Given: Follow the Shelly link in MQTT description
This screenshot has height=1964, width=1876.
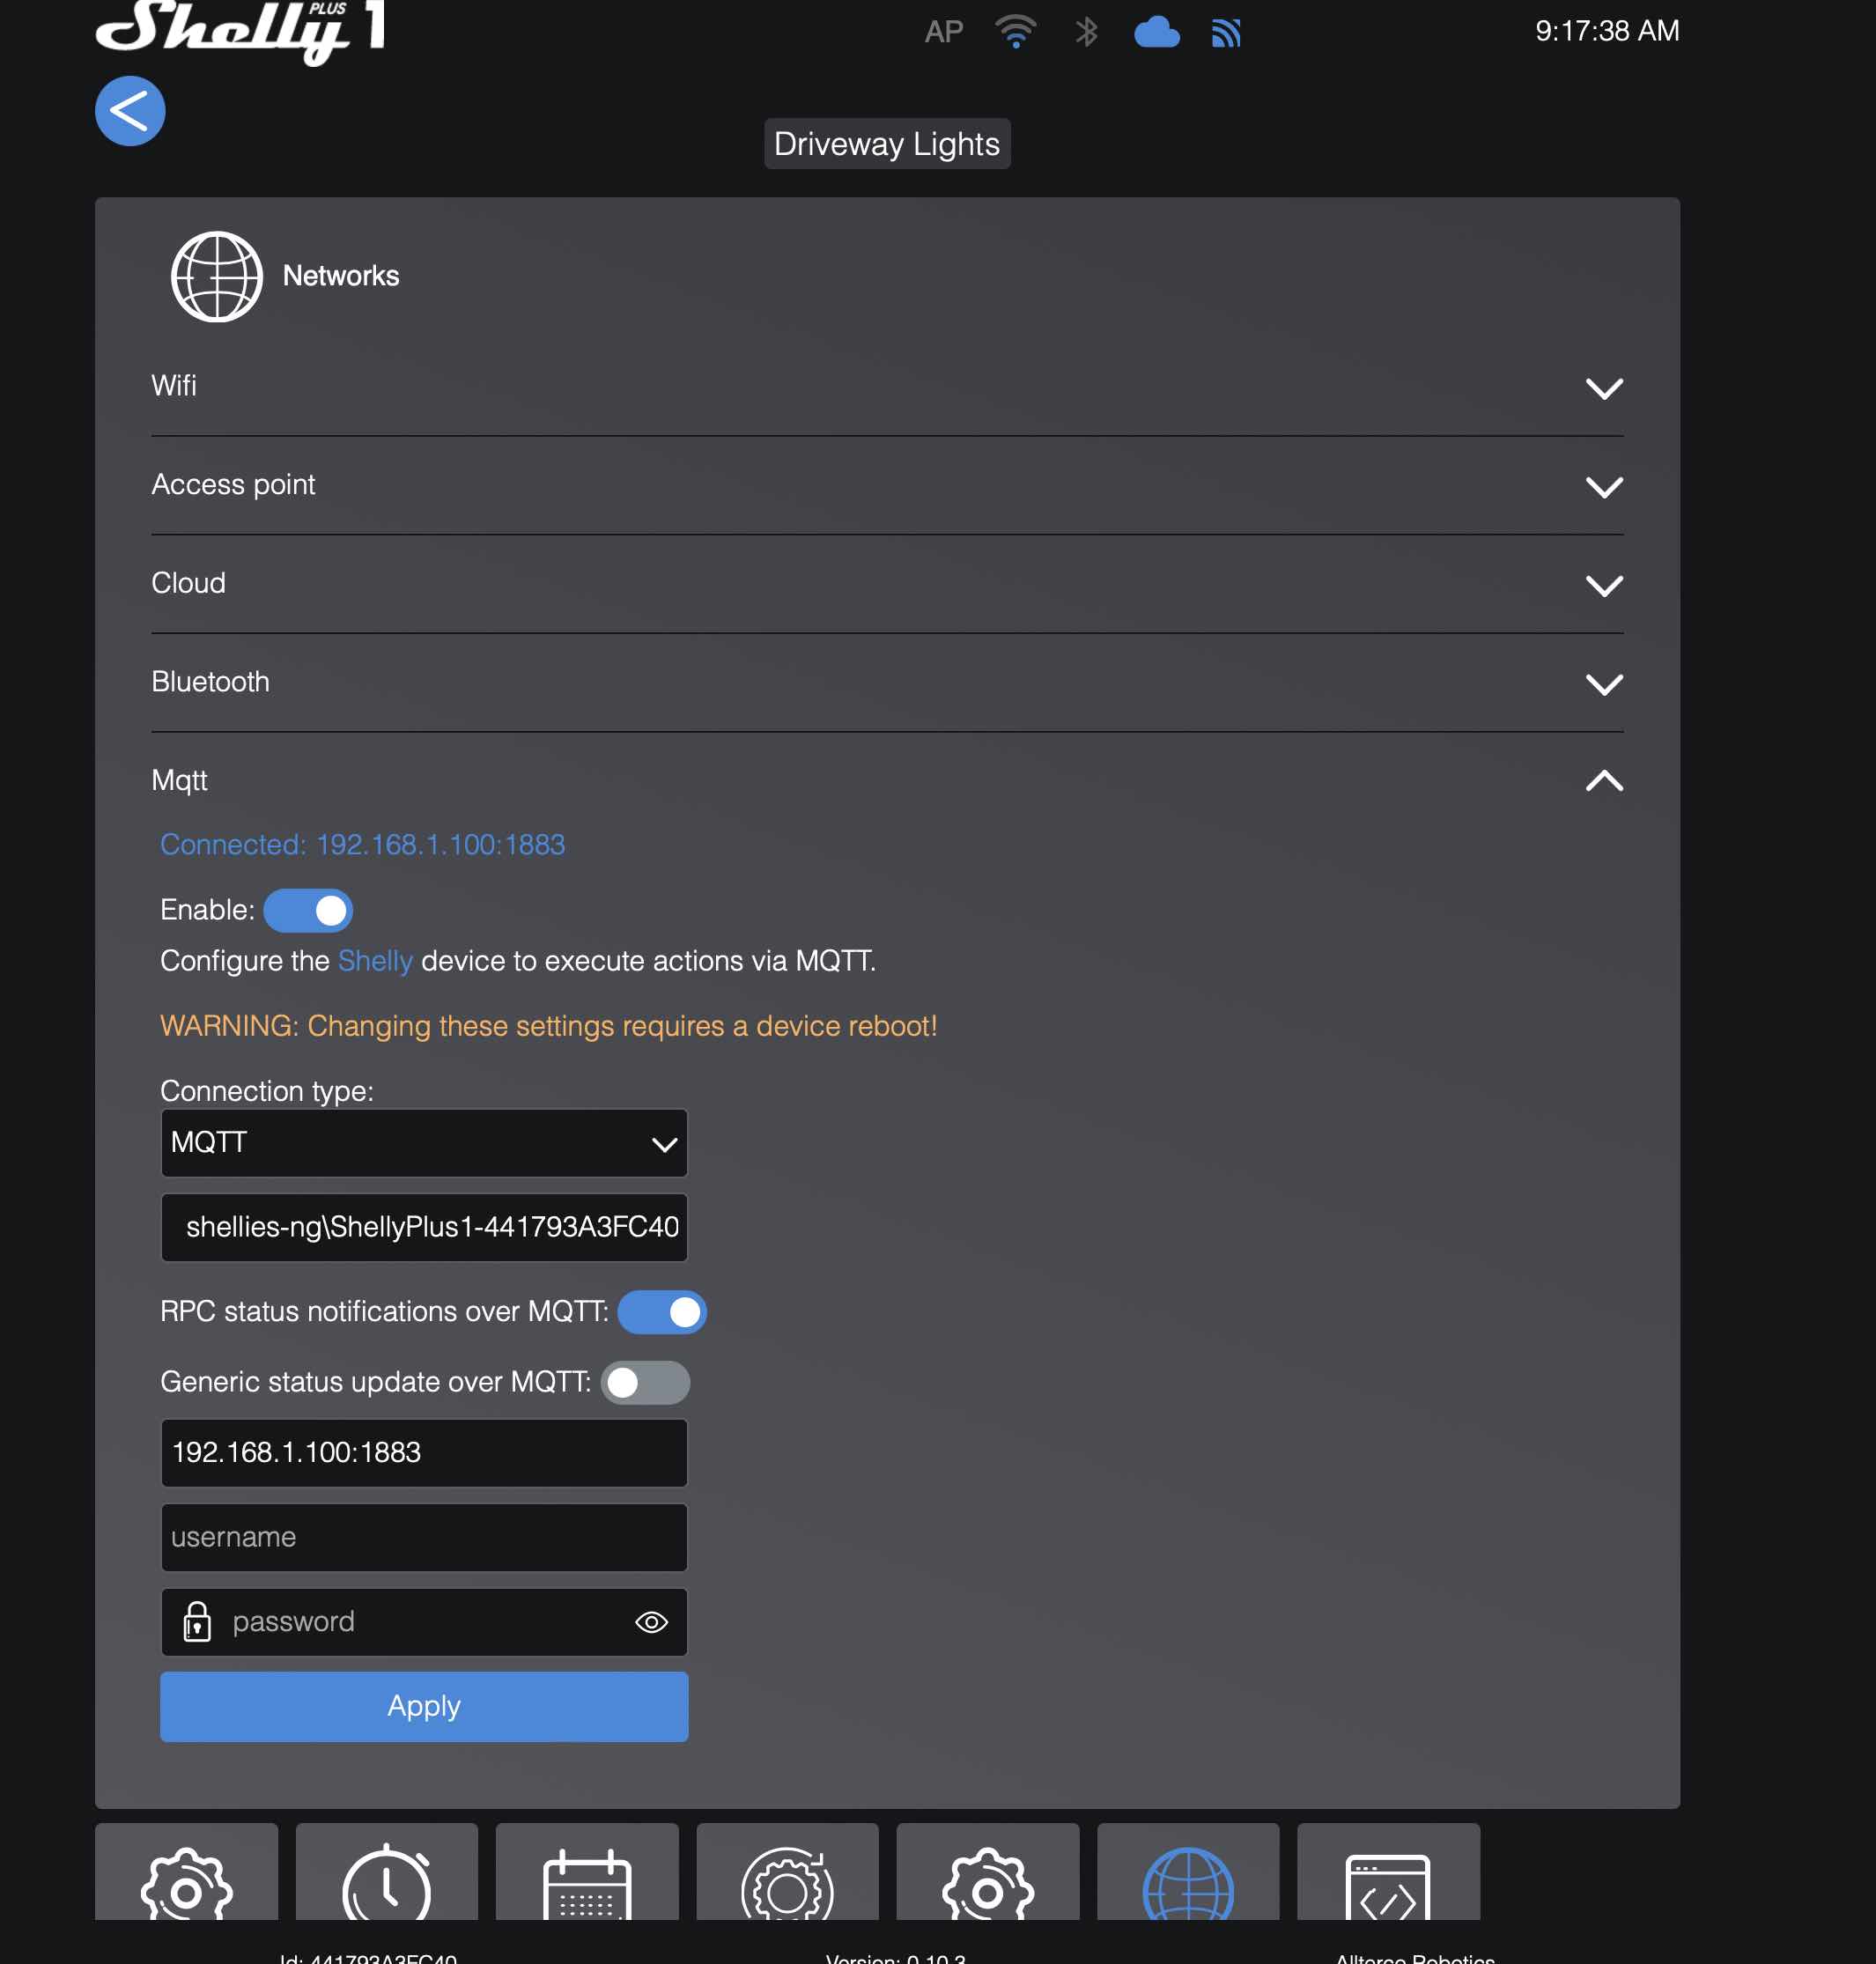Looking at the screenshot, I should point(375,961).
